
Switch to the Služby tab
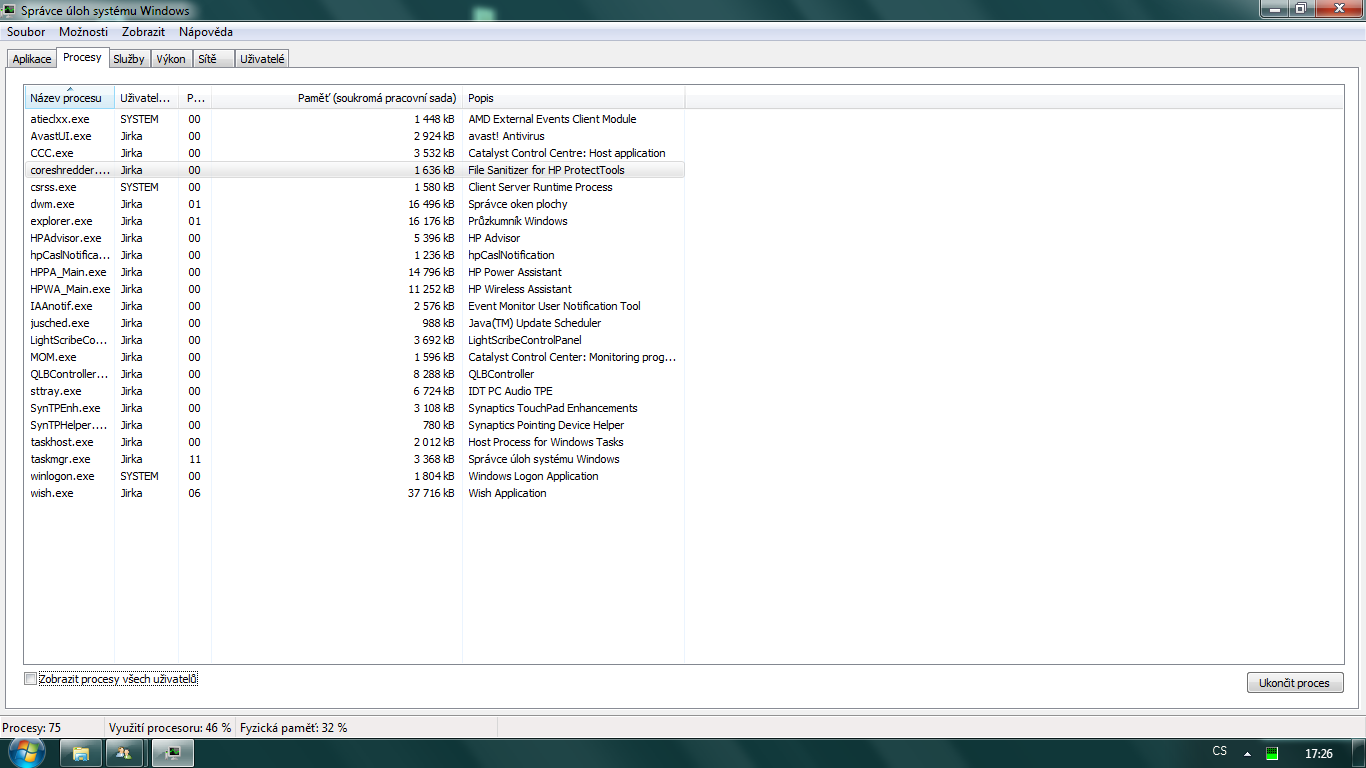[129, 59]
